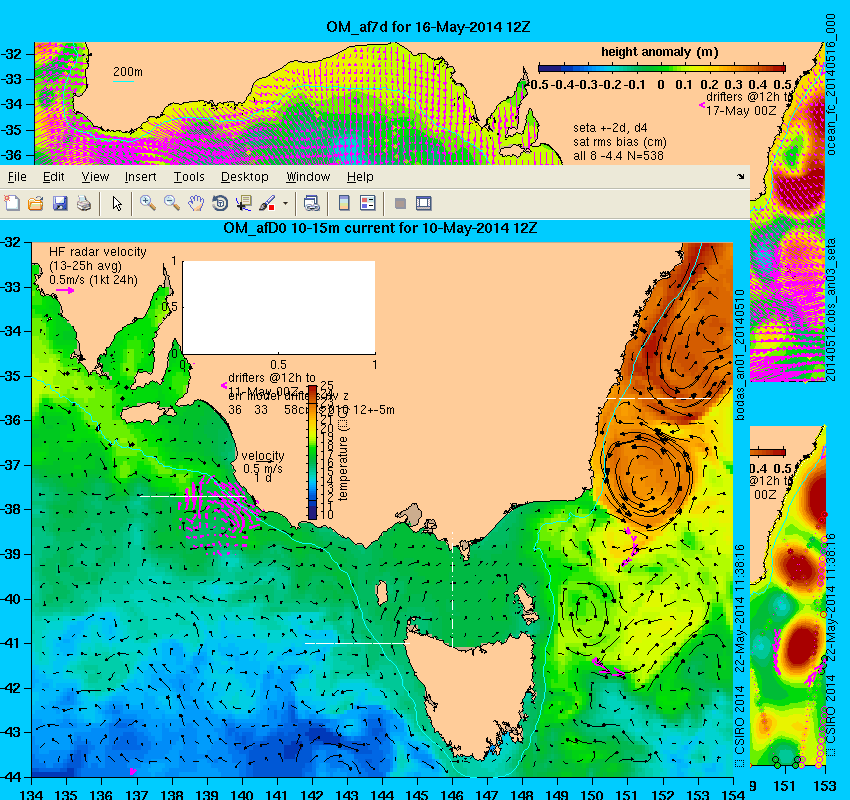Select the Brush data tool
Image resolution: width=850 pixels, height=800 pixels.
pyautogui.click(x=267, y=203)
